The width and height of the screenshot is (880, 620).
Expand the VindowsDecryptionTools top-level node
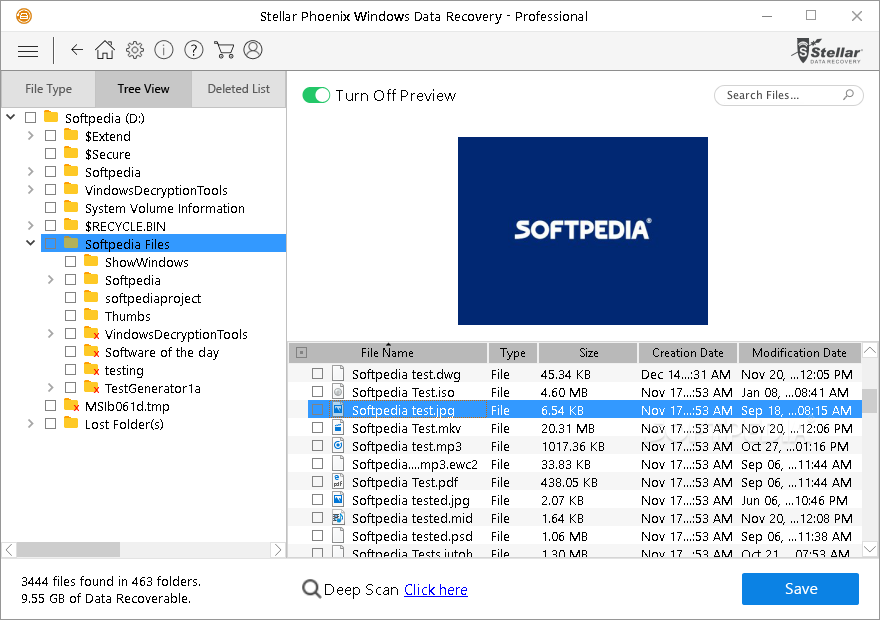click(30, 189)
